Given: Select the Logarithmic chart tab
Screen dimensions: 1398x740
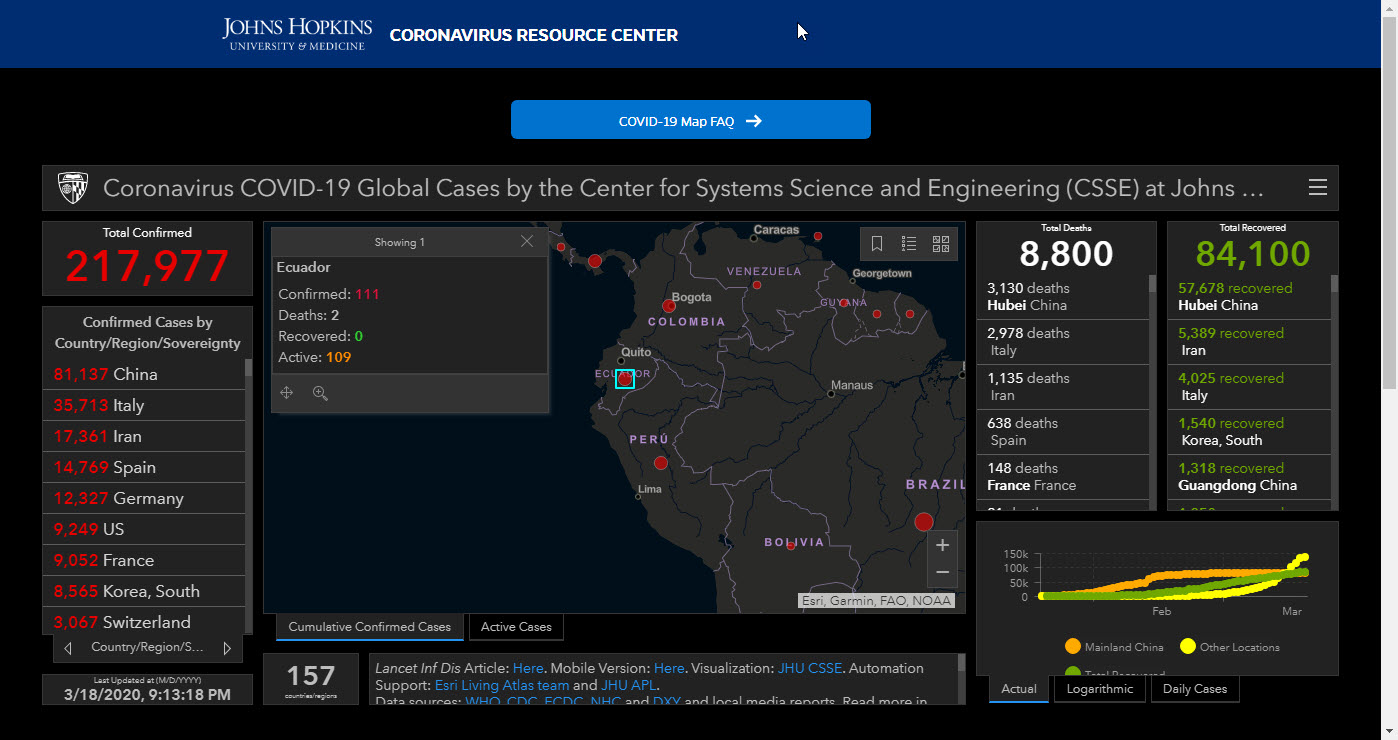Looking at the screenshot, I should click(1100, 689).
